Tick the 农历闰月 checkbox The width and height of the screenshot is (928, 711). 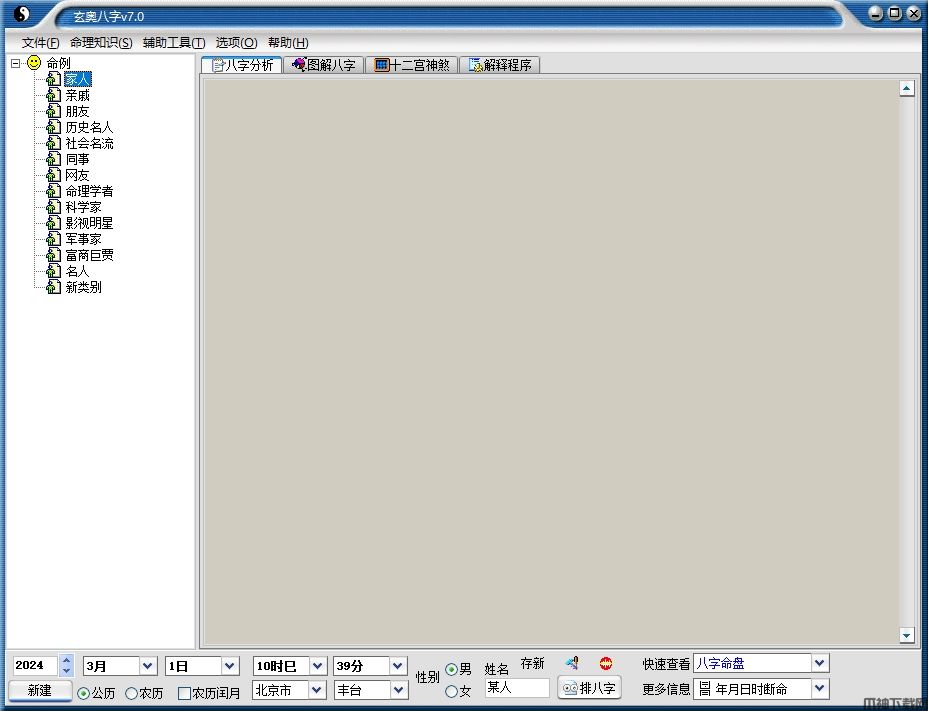coord(184,693)
